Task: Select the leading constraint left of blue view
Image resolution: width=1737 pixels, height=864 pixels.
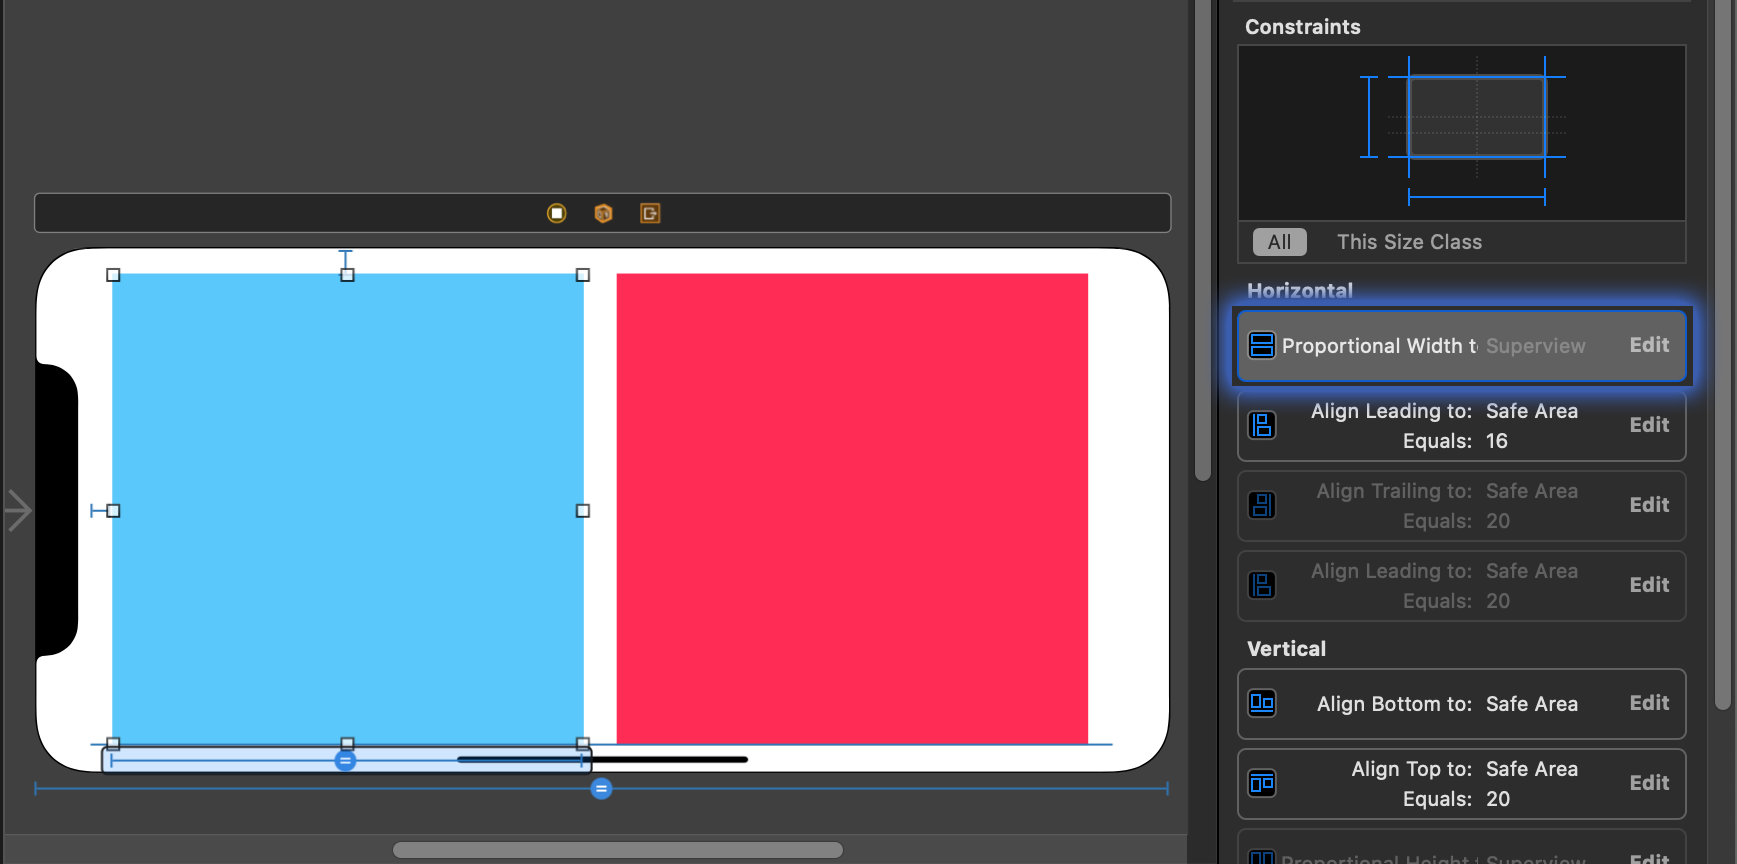Action: click(98, 511)
